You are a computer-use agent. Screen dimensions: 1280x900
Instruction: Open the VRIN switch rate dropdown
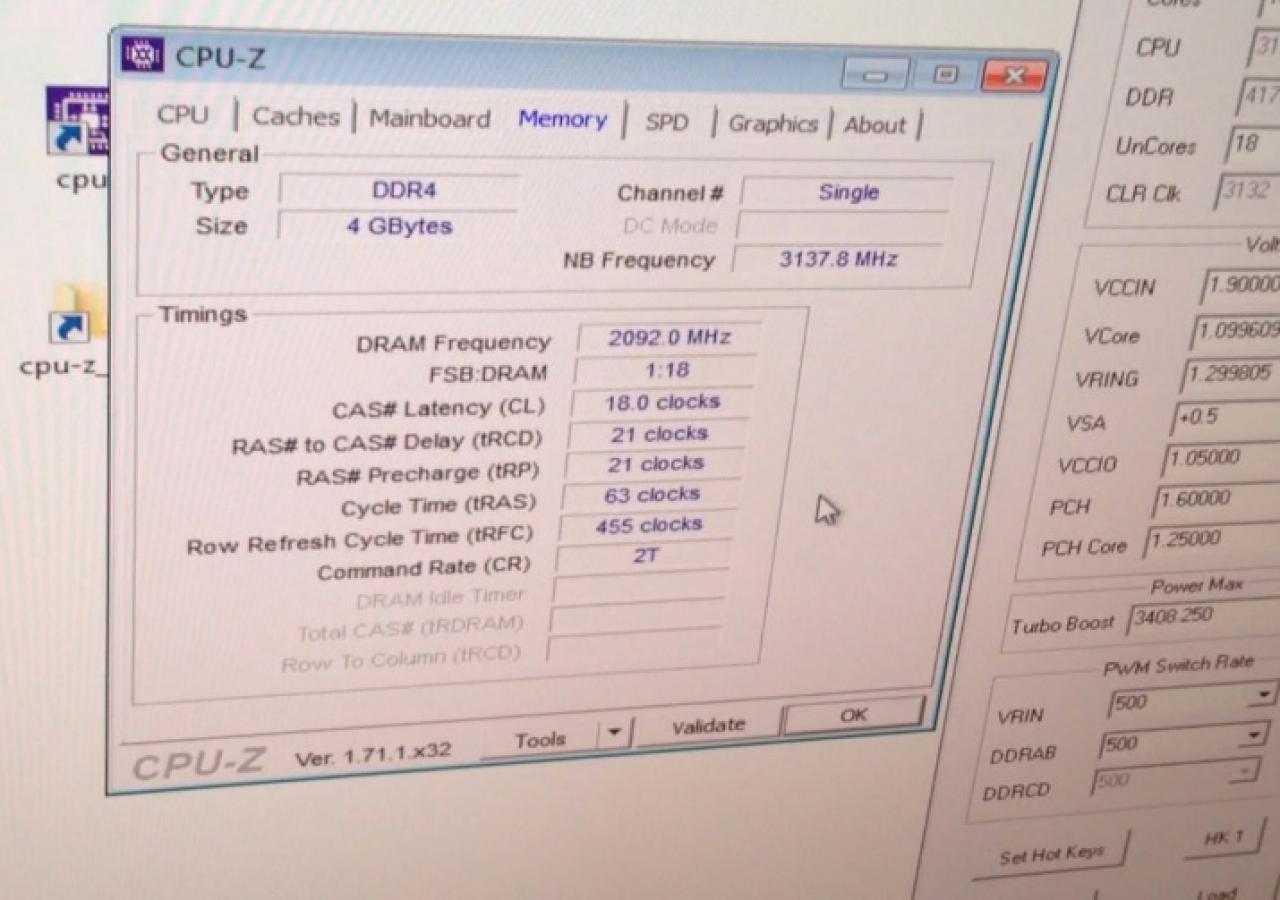click(1263, 696)
